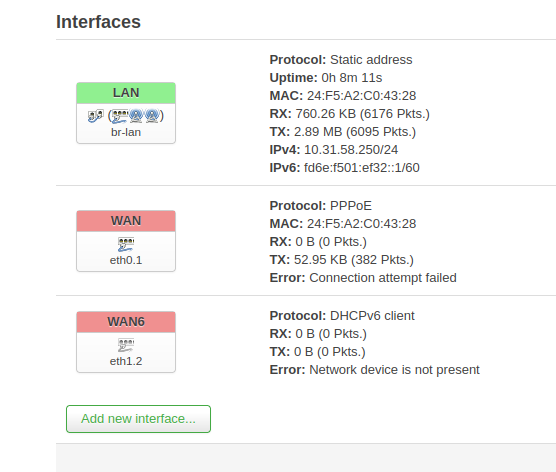Select LAN IPv4 address 10.31.58.250/24

point(351,150)
